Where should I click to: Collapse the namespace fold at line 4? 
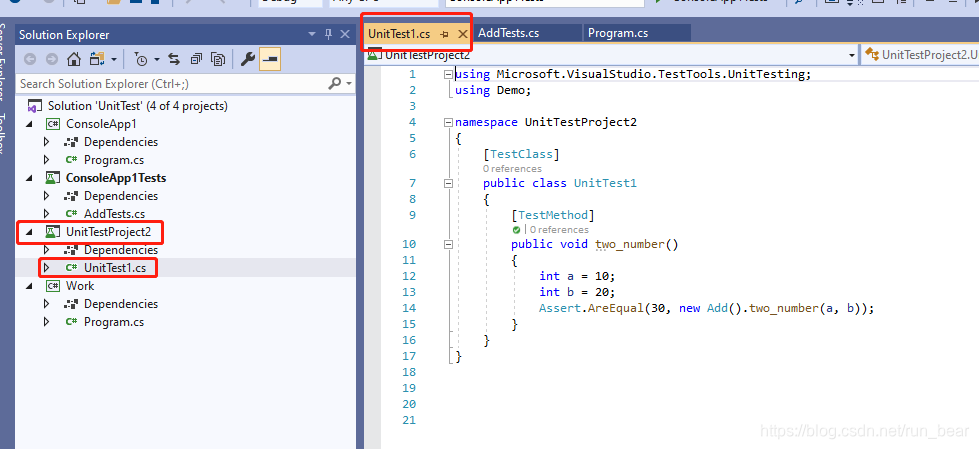pos(448,122)
